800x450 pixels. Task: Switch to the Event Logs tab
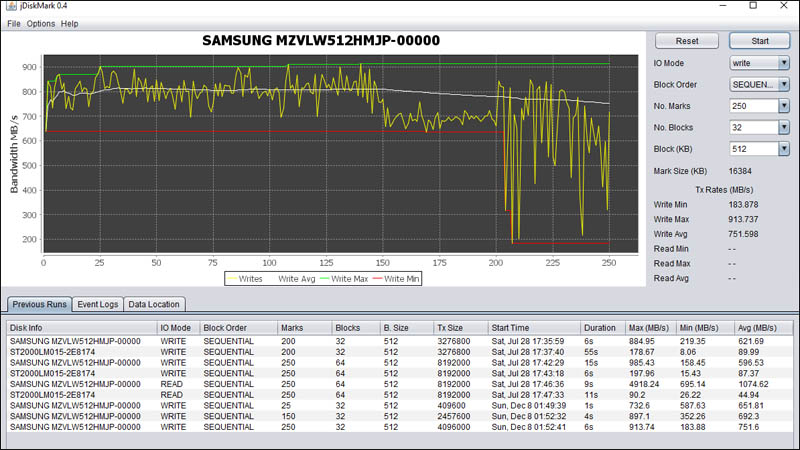(x=97, y=304)
